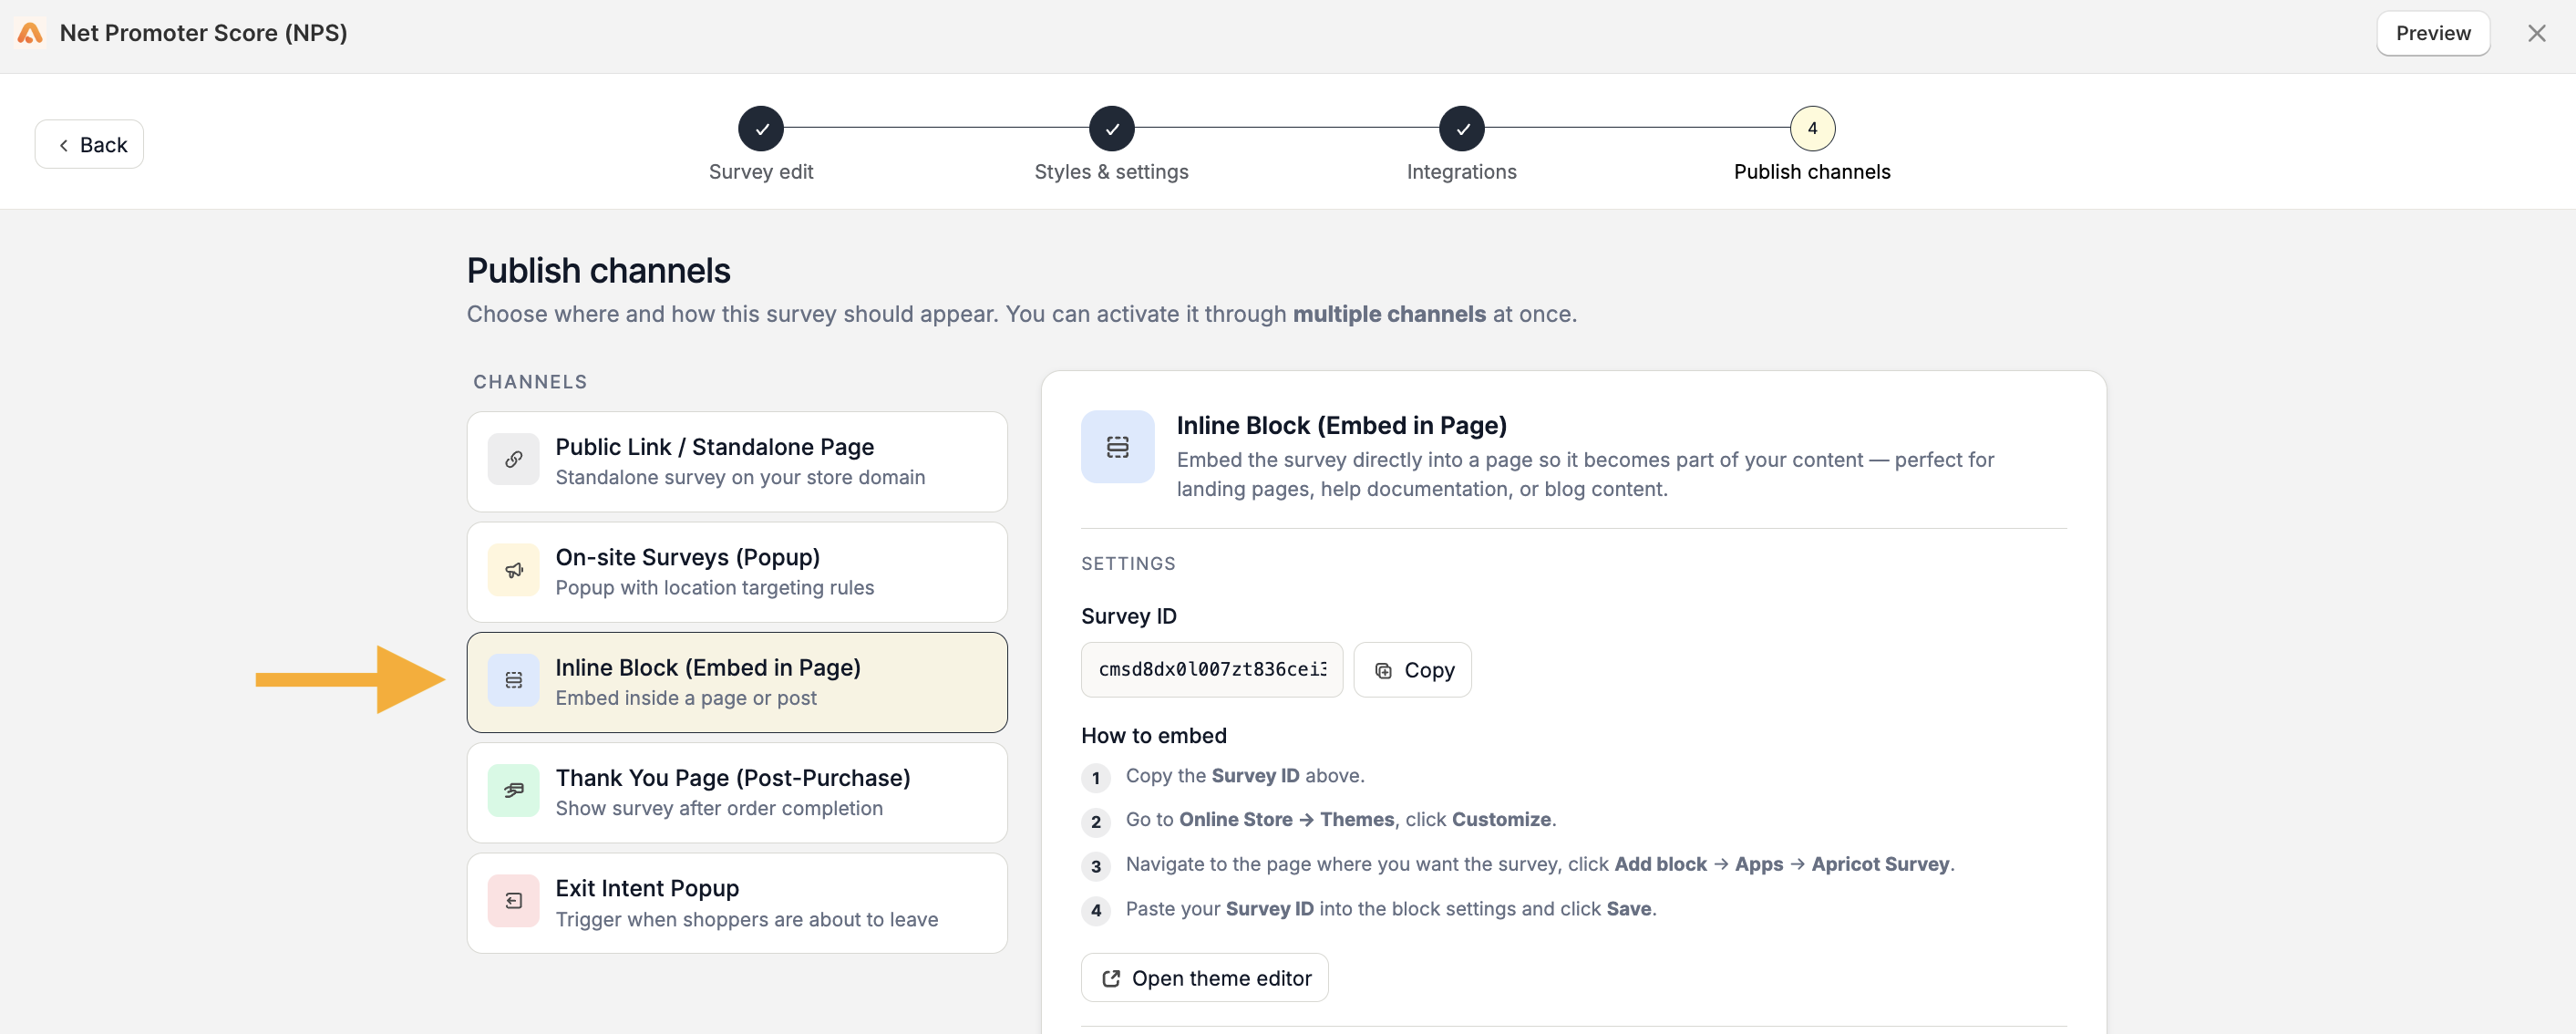Select Inline Block (Embed in Page) channel
This screenshot has width=2576, height=1034.
click(737, 682)
